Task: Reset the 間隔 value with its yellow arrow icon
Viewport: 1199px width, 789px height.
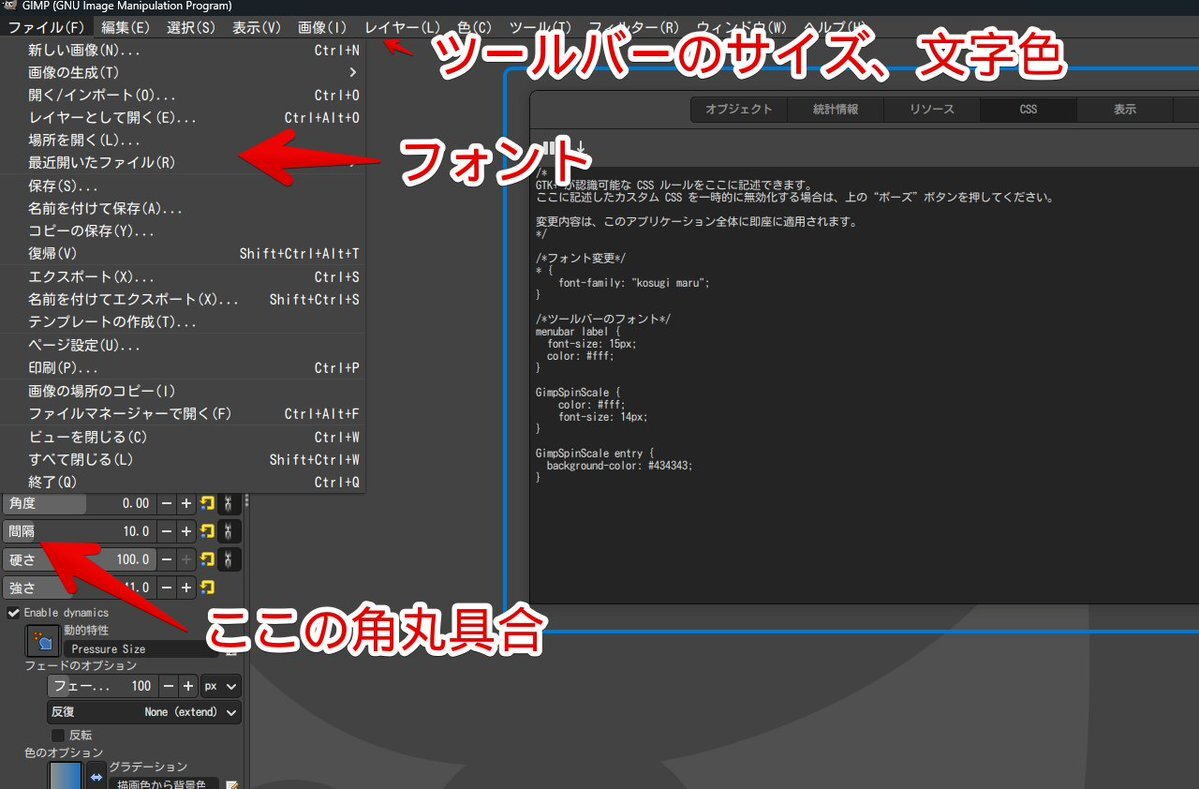Action: click(x=207, y=531)
